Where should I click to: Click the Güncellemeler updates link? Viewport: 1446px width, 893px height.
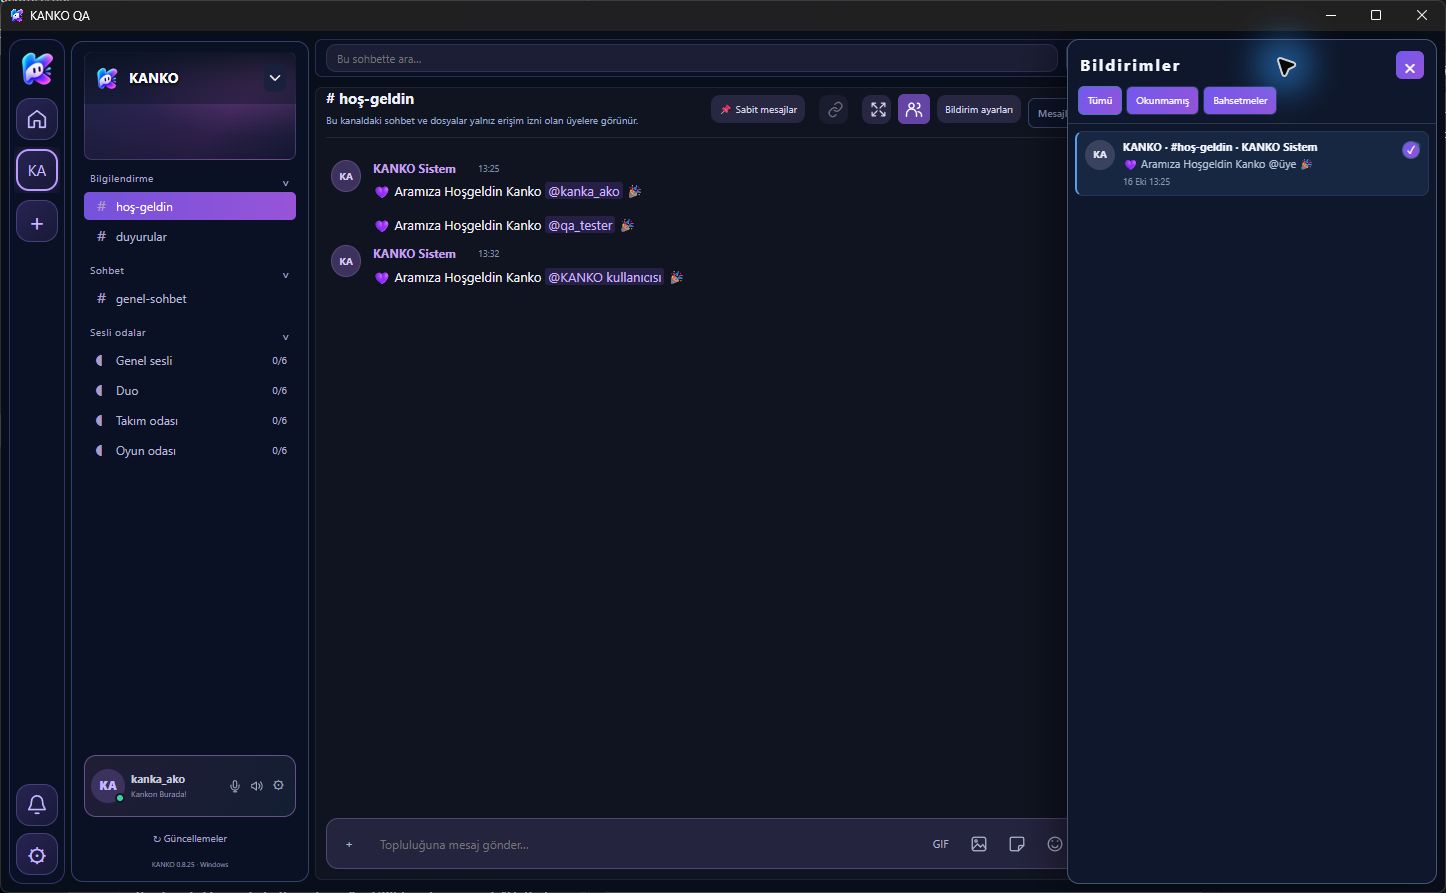pyautogui.click(x=190, y=839)
